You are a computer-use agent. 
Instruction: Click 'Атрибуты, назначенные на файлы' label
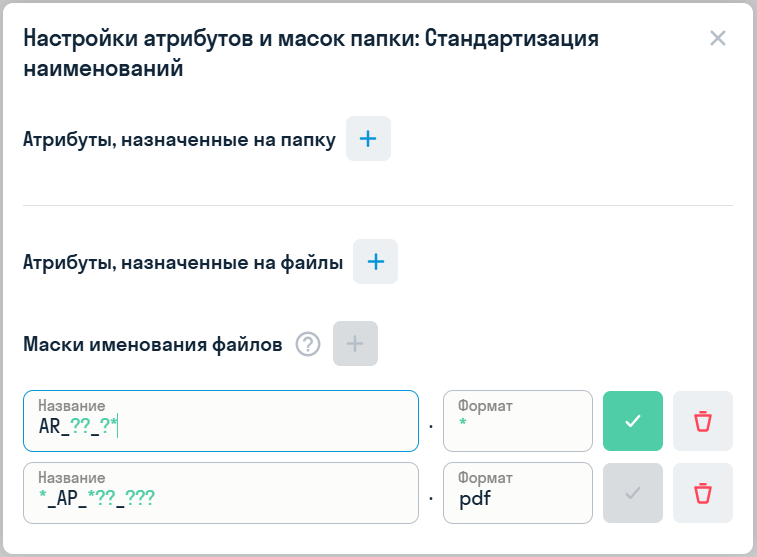183,263
